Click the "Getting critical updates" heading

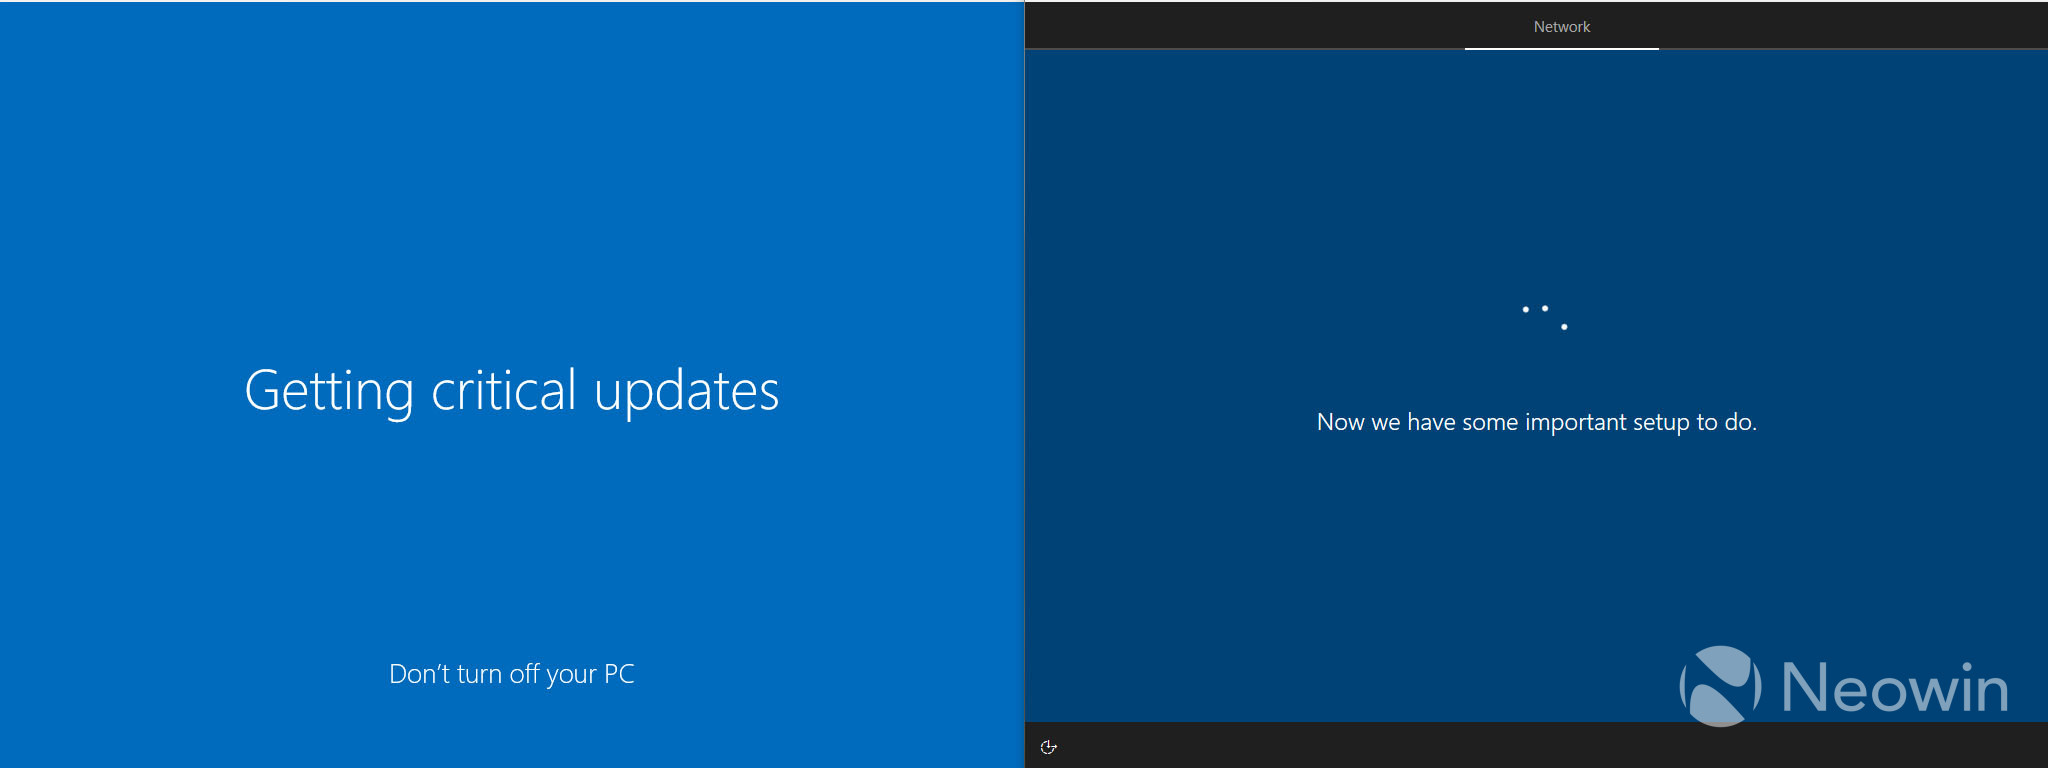point(511,390)
